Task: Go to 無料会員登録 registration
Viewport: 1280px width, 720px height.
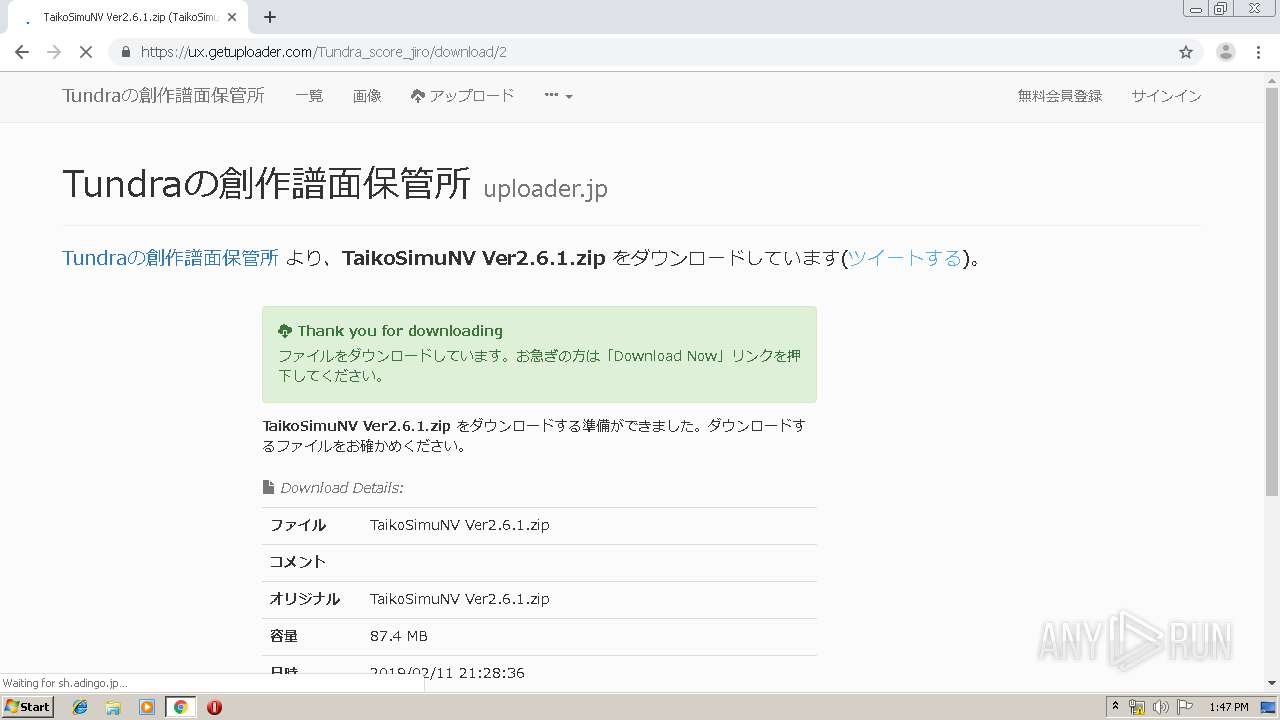Action: pyautogui.click(x=1060, y=96)
